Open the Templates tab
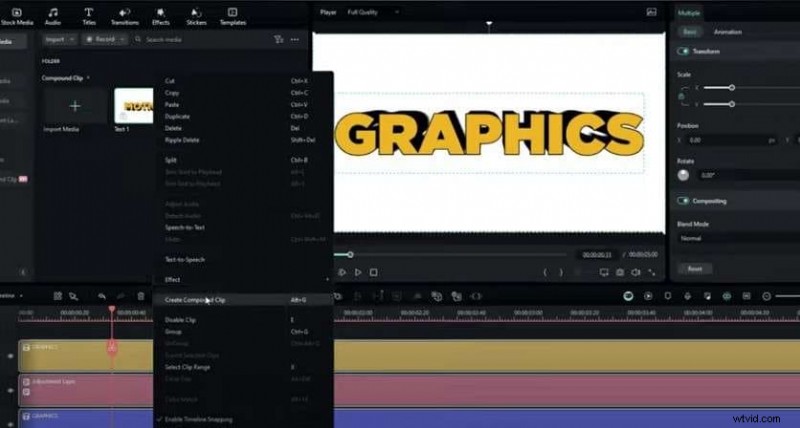 click(233, 16)
